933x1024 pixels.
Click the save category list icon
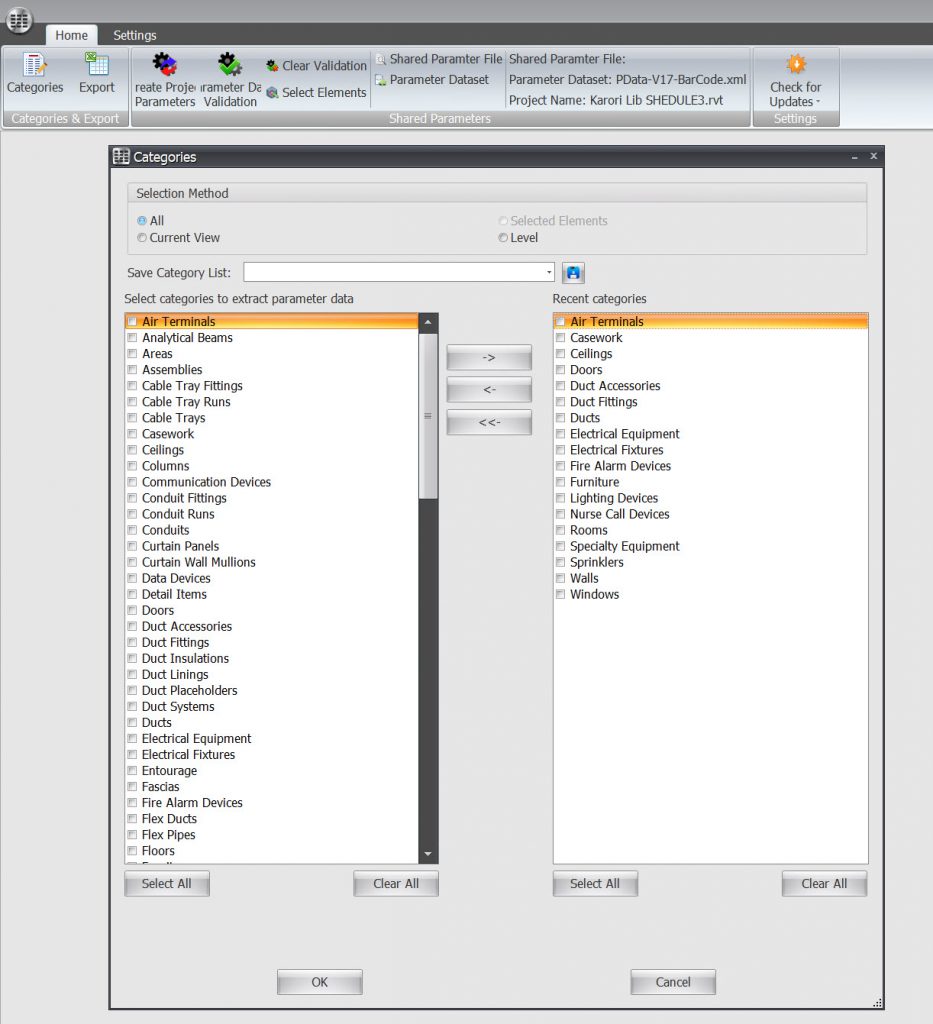point(573,273)
